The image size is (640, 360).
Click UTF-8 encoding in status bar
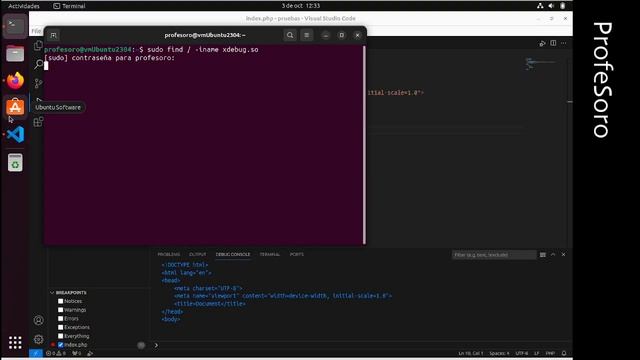(522, 353)
